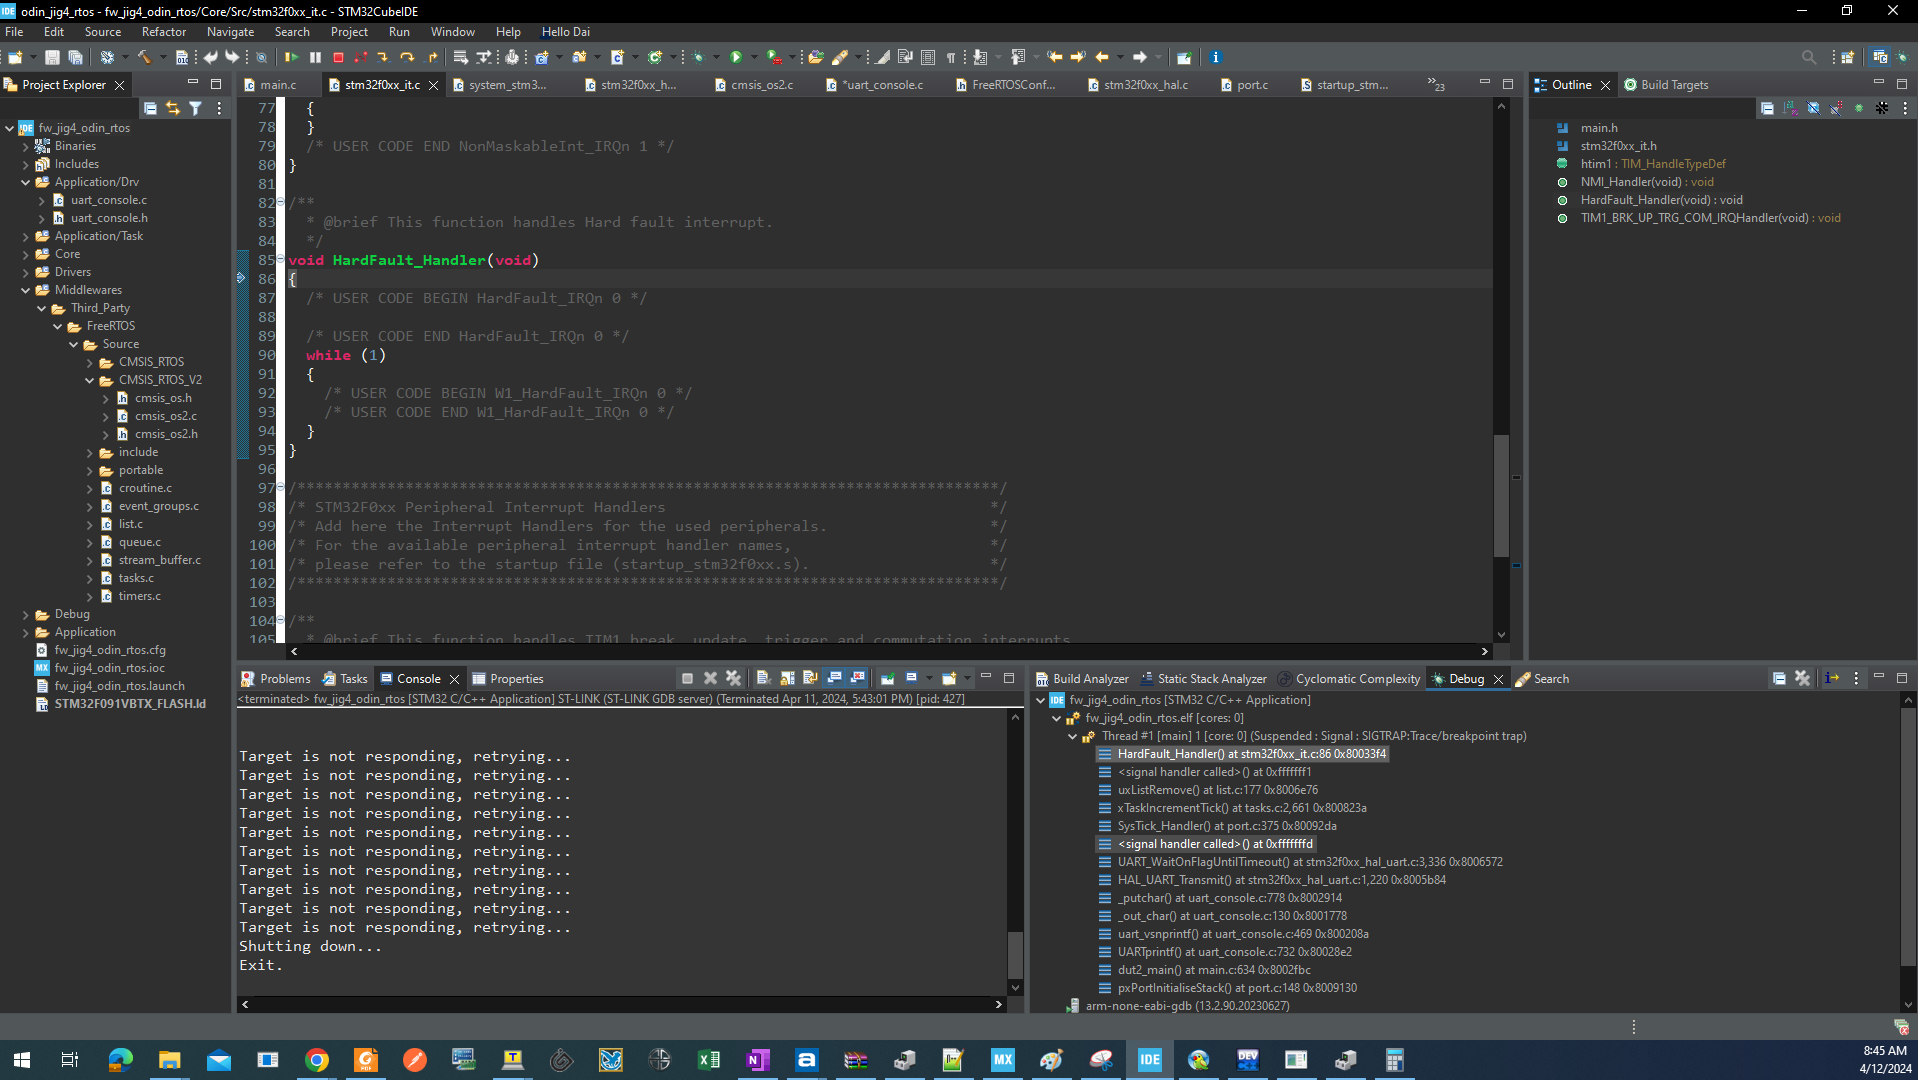This screenshot has width=1918, height=1080.
Task: Open STM32CubeIDE from the taskbar
Action: pos(1150,1059)
